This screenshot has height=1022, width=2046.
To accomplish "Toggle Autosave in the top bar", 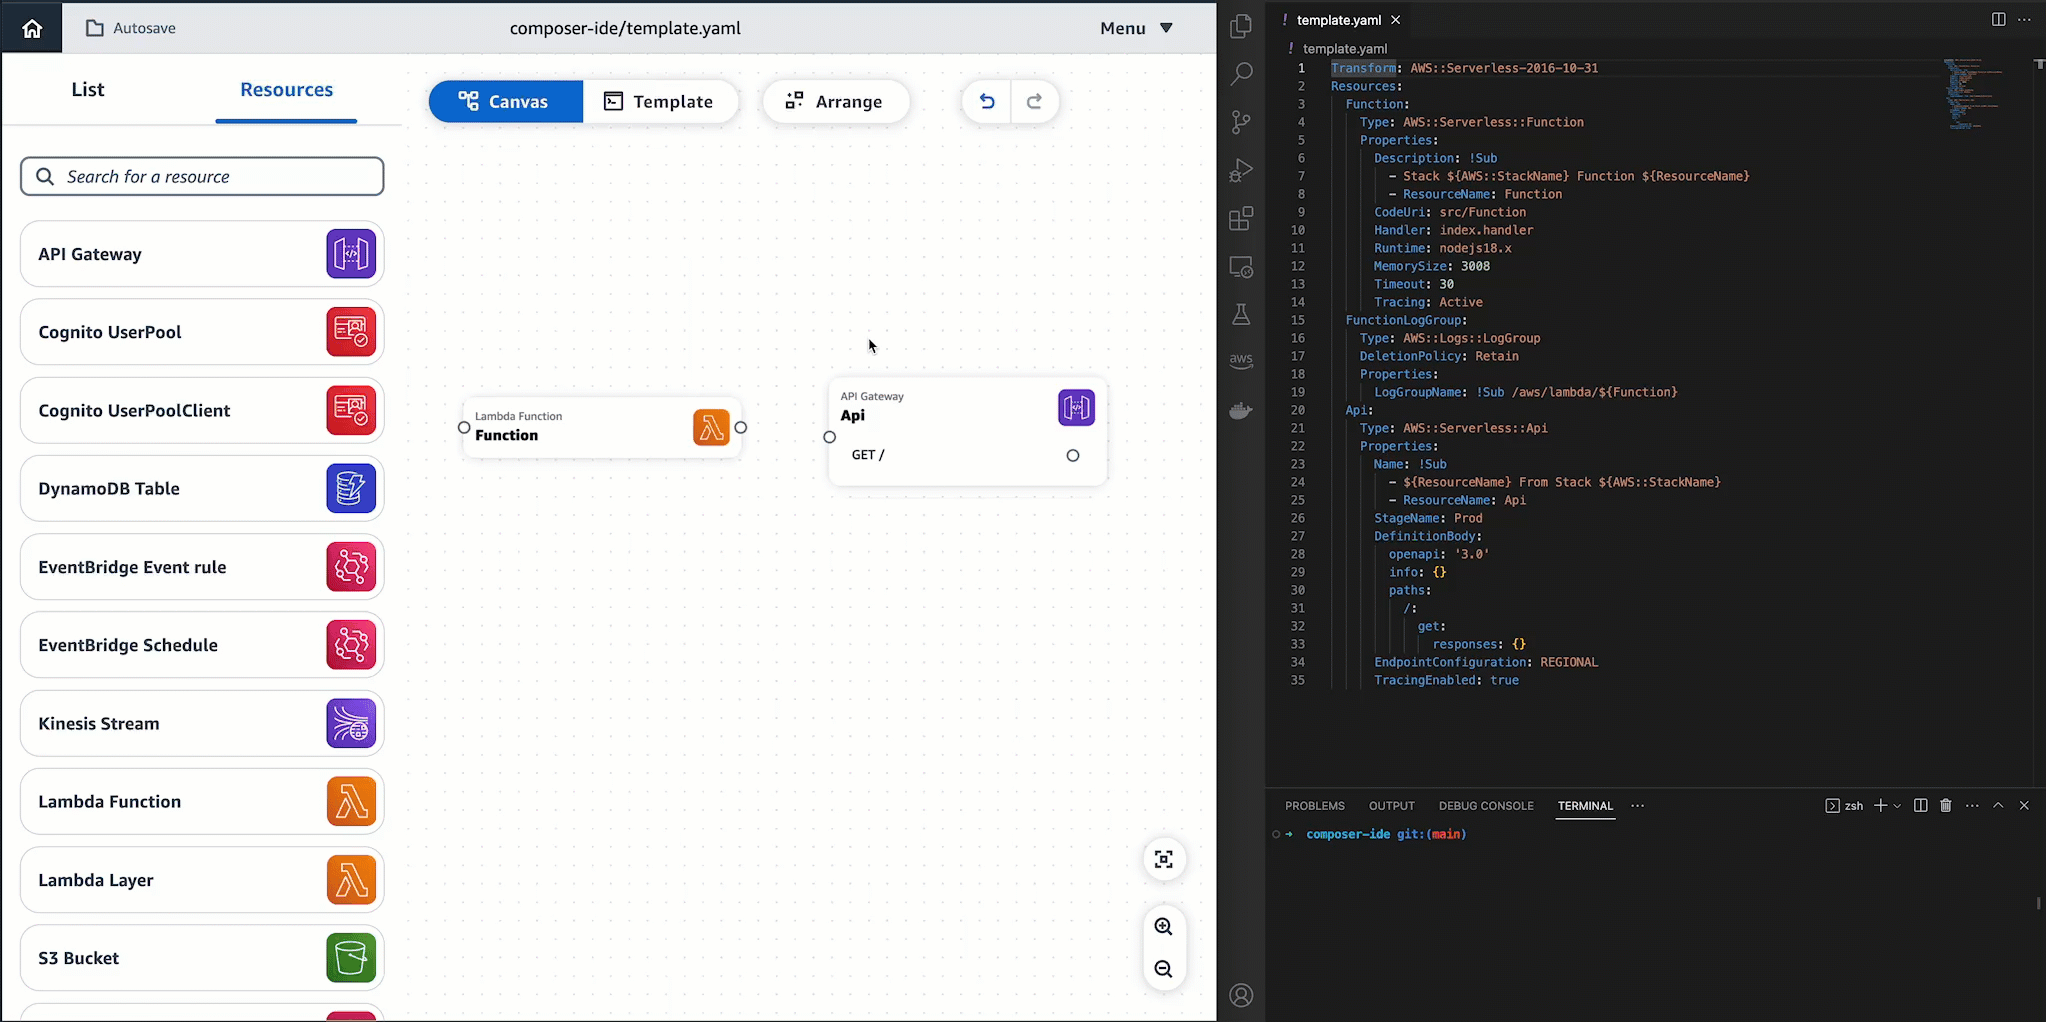I will pos(130,27).
